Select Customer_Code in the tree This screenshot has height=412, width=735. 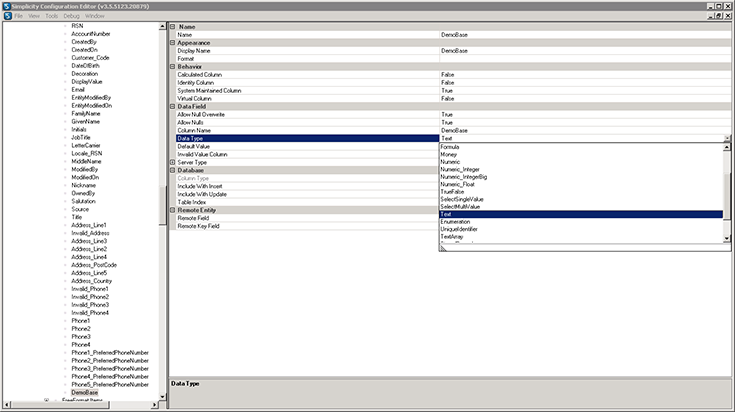(90, 58)
